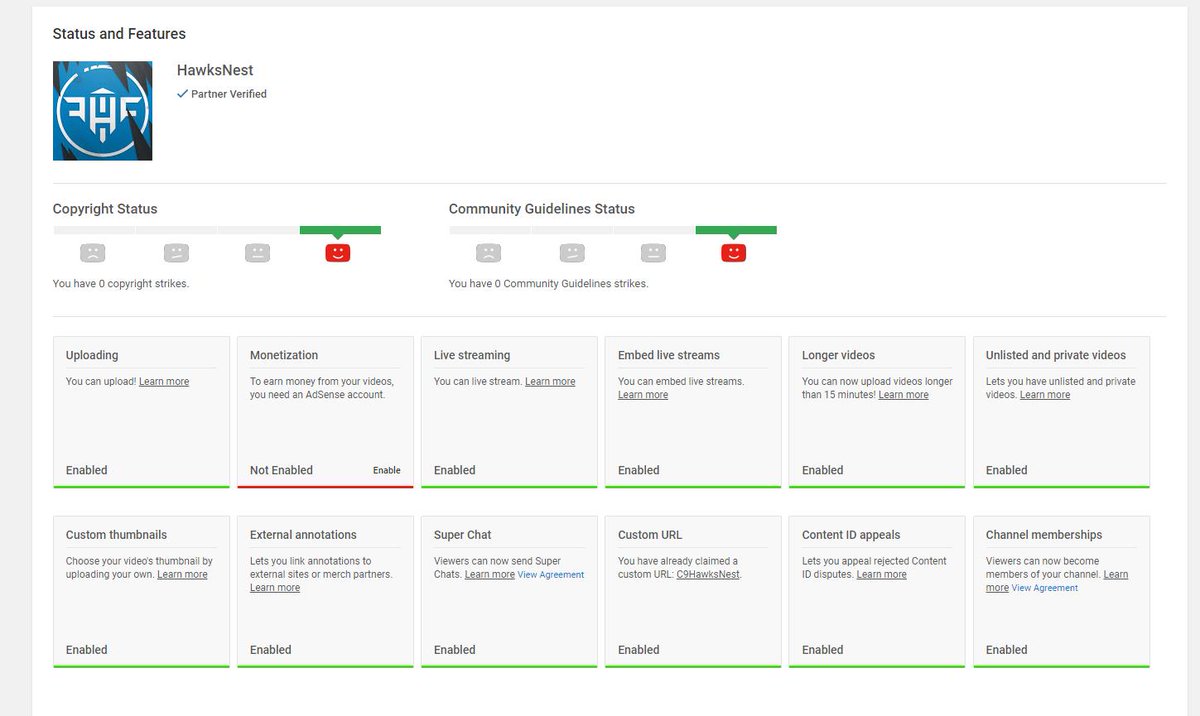Click the third gray face under Copyright Status
Viewport: 1200px width, 716px height.
pos(257,253)
